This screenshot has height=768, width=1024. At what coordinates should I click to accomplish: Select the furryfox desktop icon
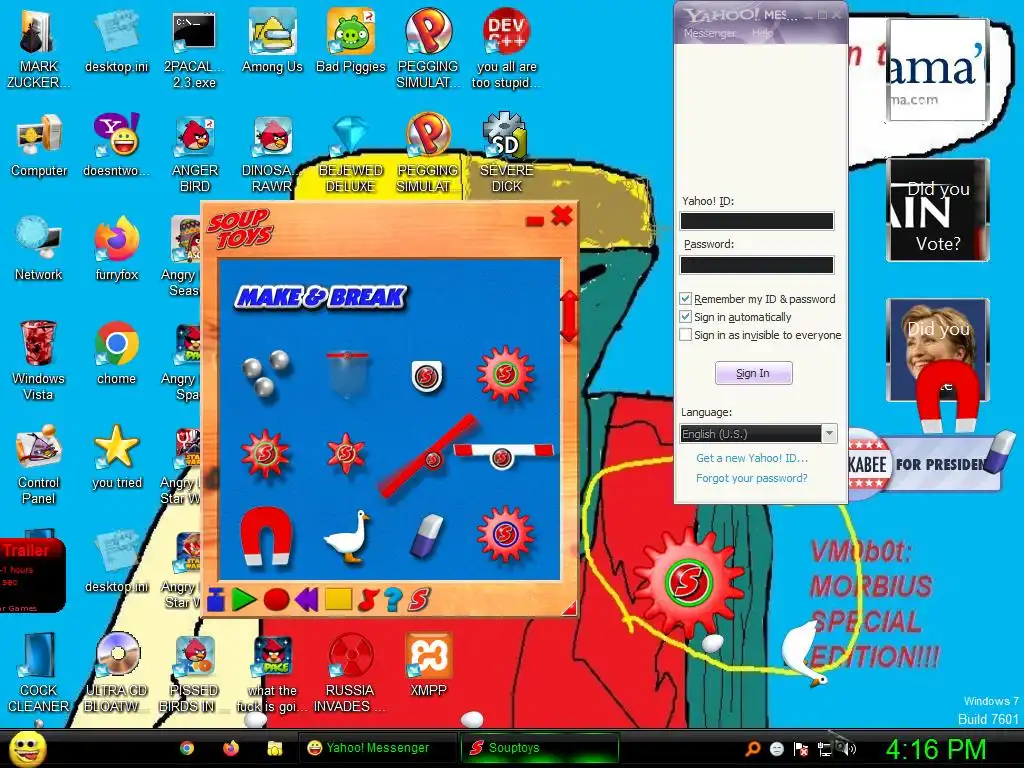click(x=116, y=249)
